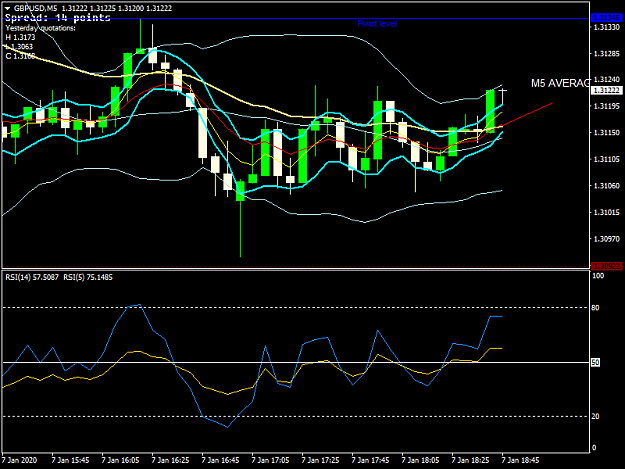Select the blue pivot price tag 1.31345
The image size is (625, 469).
[x=607, y=18]
